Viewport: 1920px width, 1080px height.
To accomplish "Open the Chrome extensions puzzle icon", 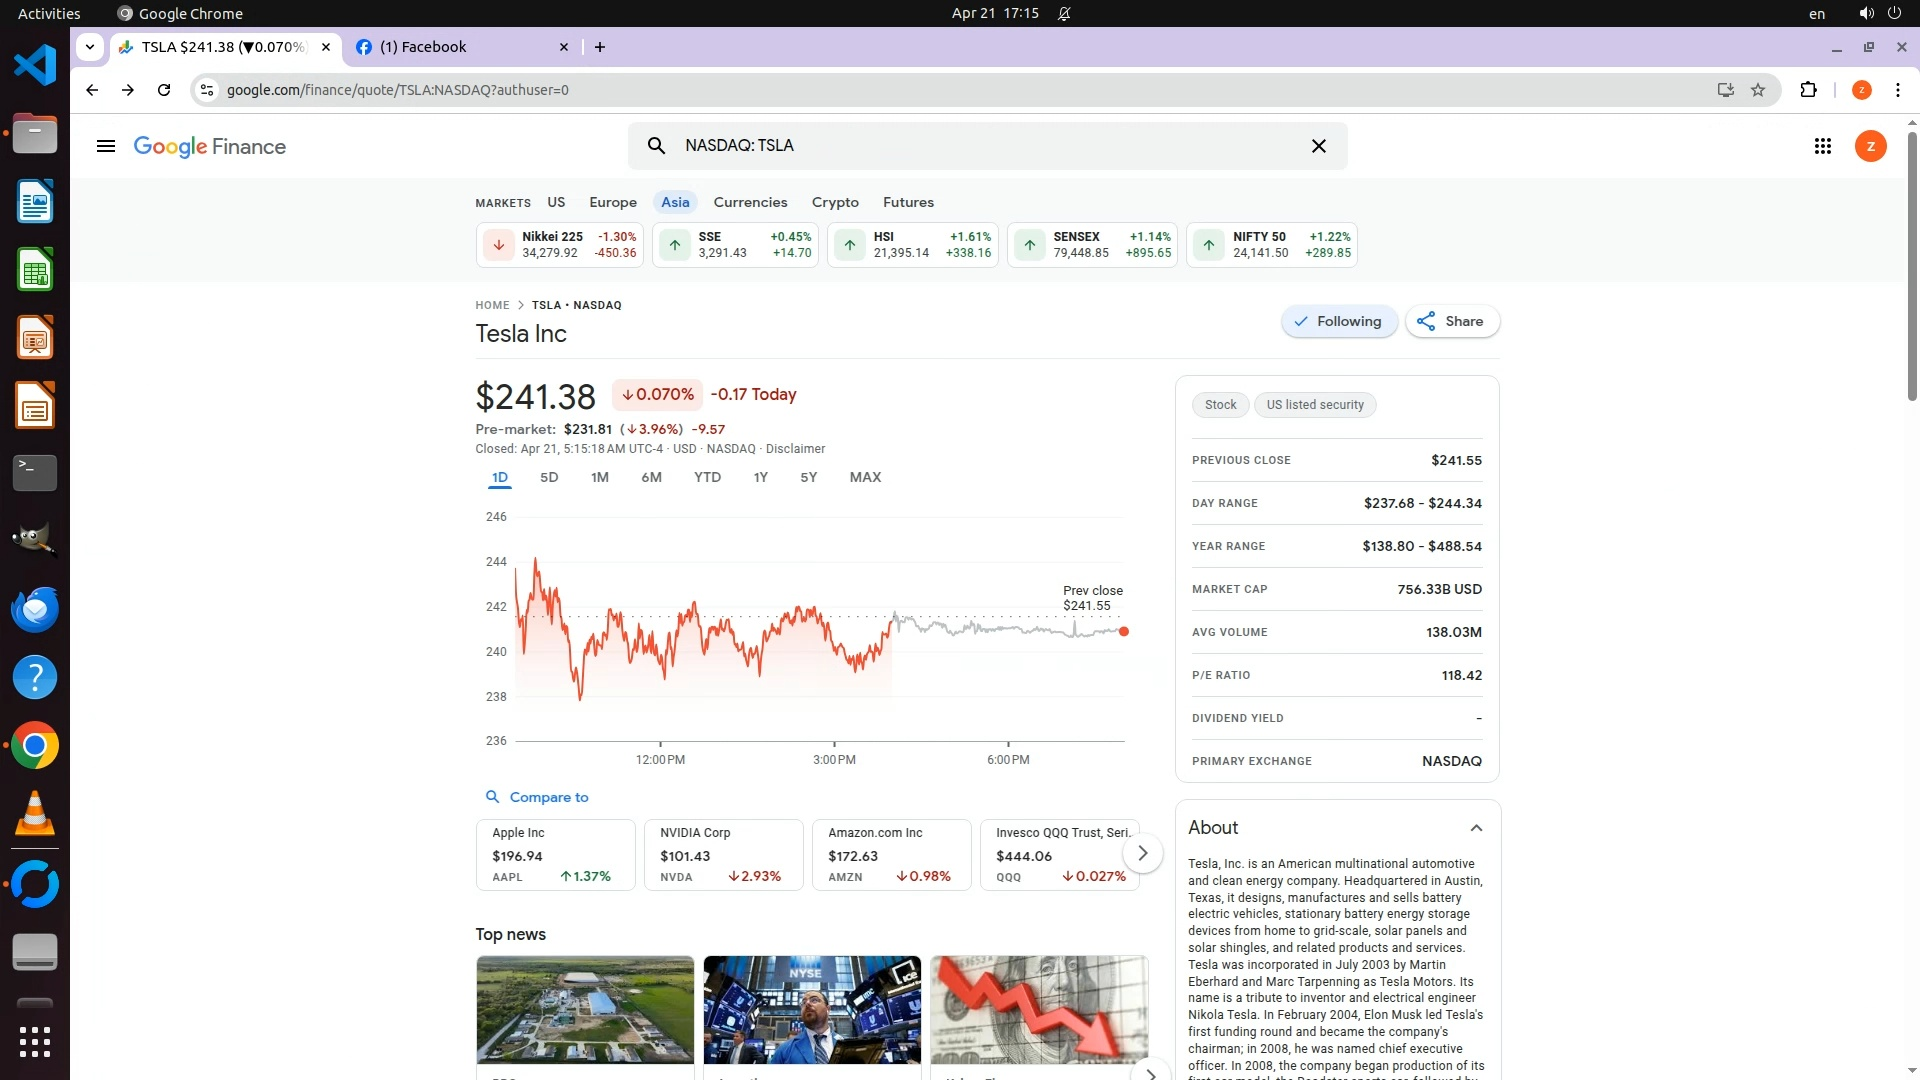I will coord(1808,90).
